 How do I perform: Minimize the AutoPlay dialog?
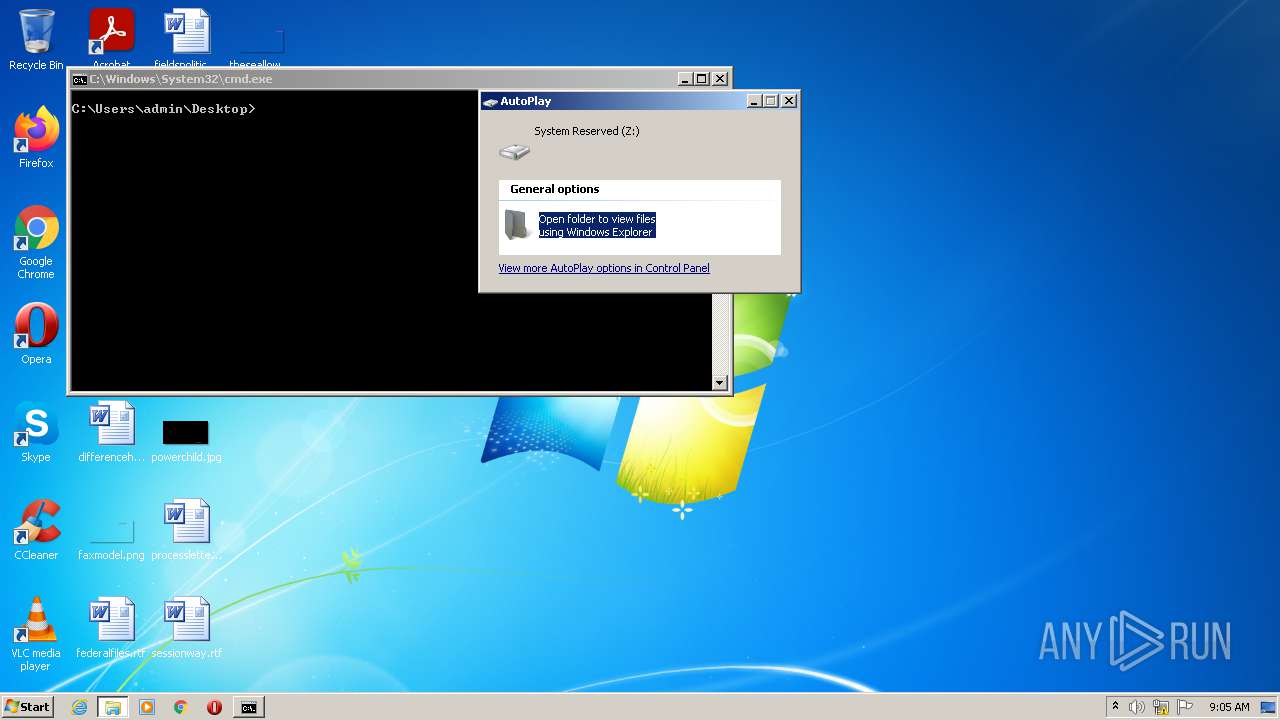point(753,101)
